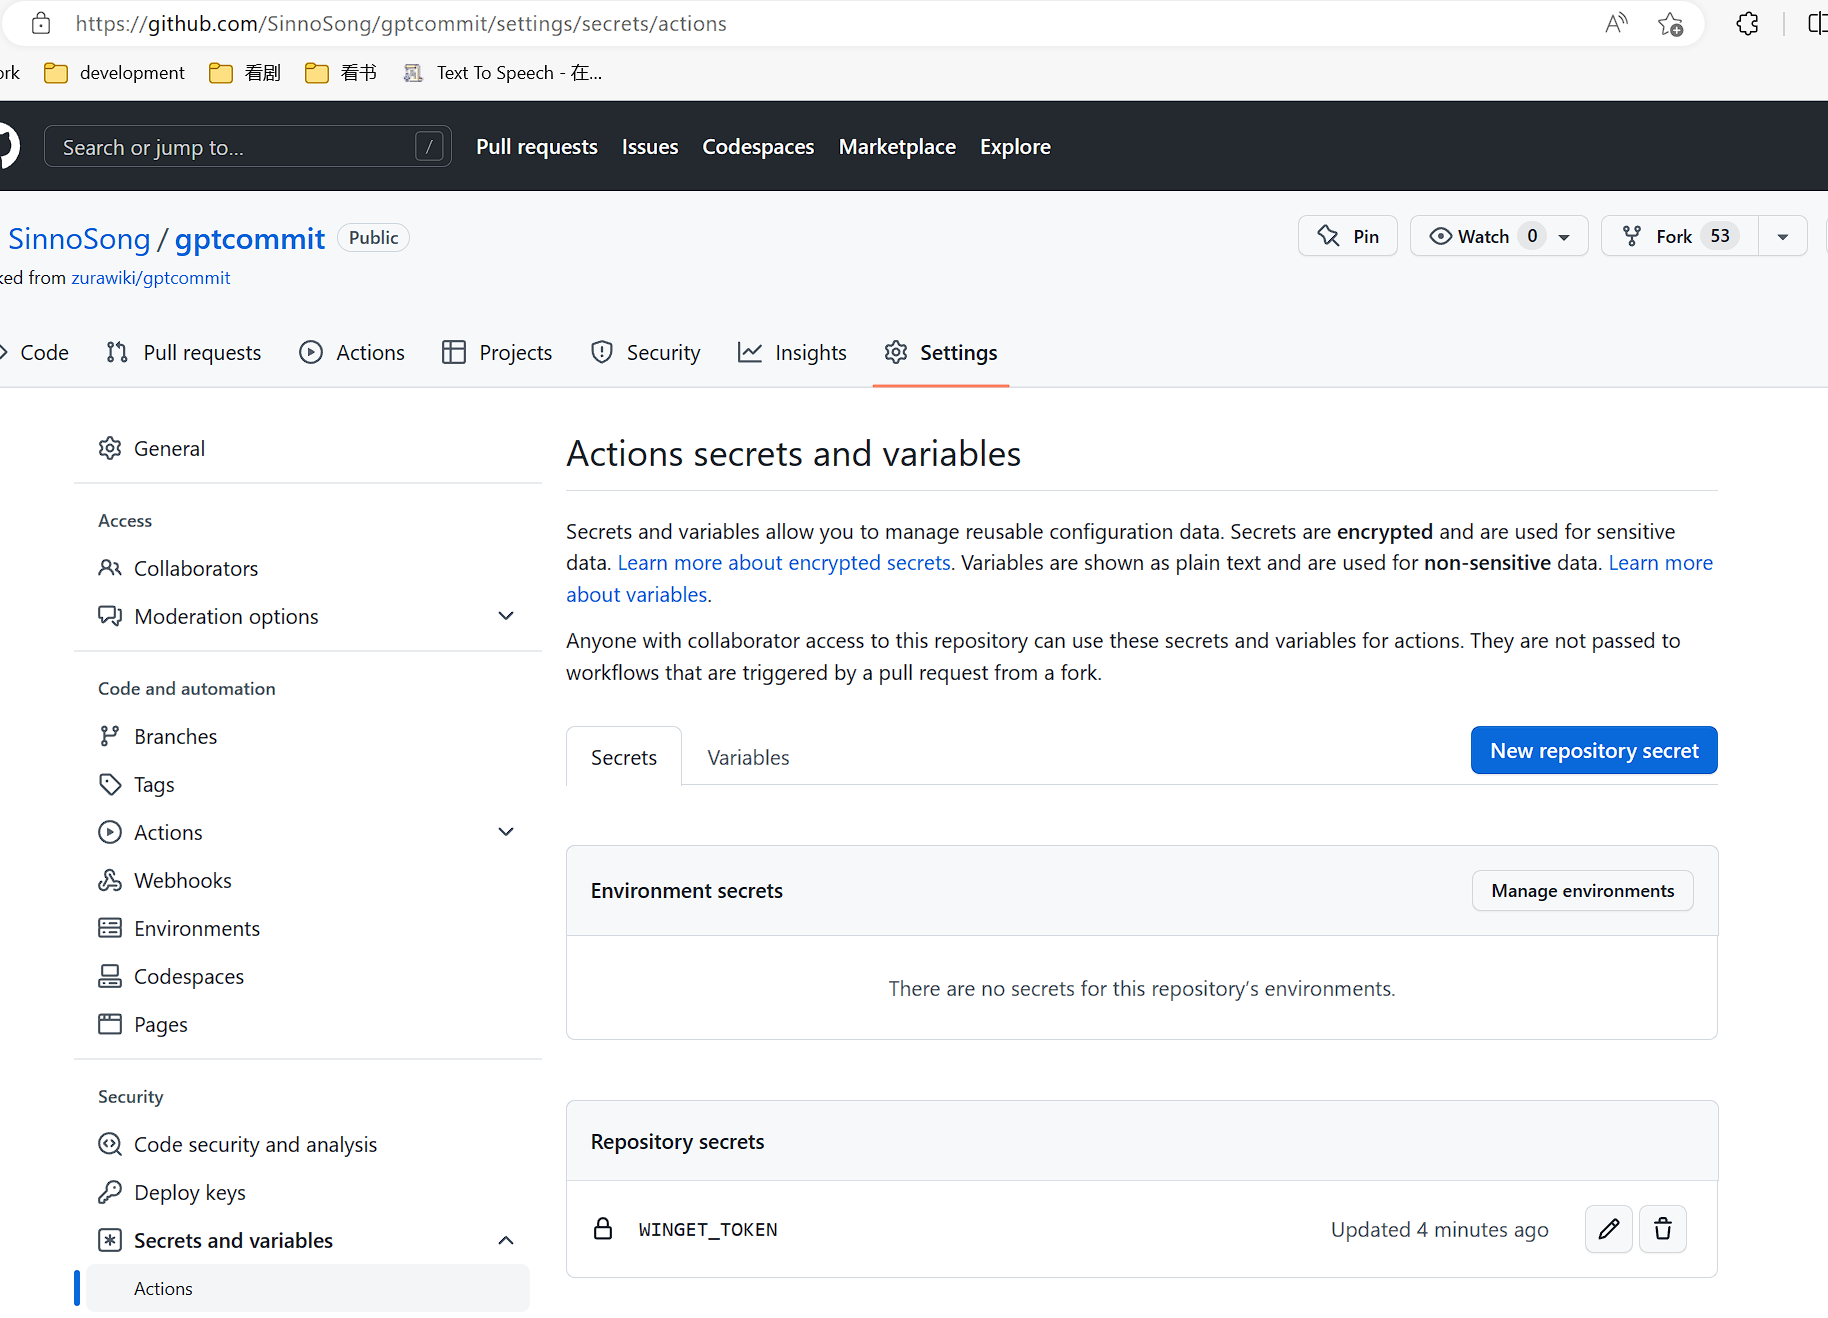The image size is (1828, 1318).
Task: Open the repository Actions tab
Action: (x=352, y=353)
